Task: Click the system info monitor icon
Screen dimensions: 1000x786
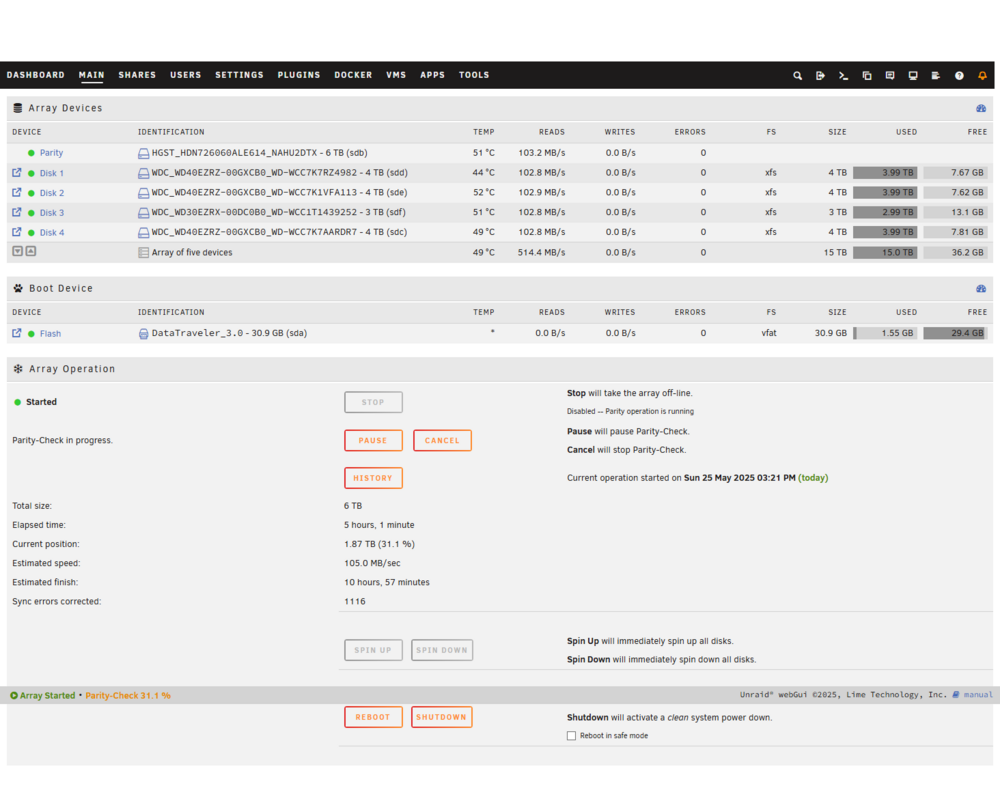Action: 913,75
